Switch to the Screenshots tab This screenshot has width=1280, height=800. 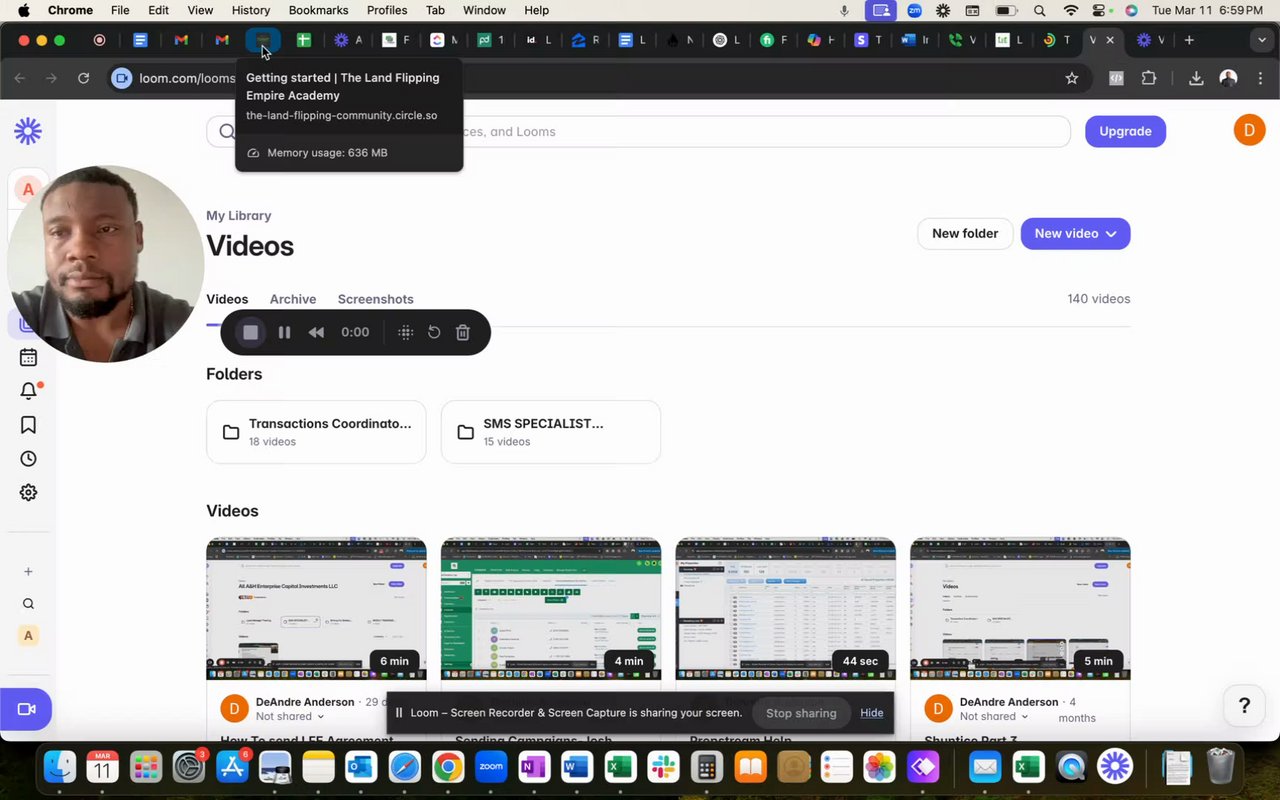(x=375, y=299)
